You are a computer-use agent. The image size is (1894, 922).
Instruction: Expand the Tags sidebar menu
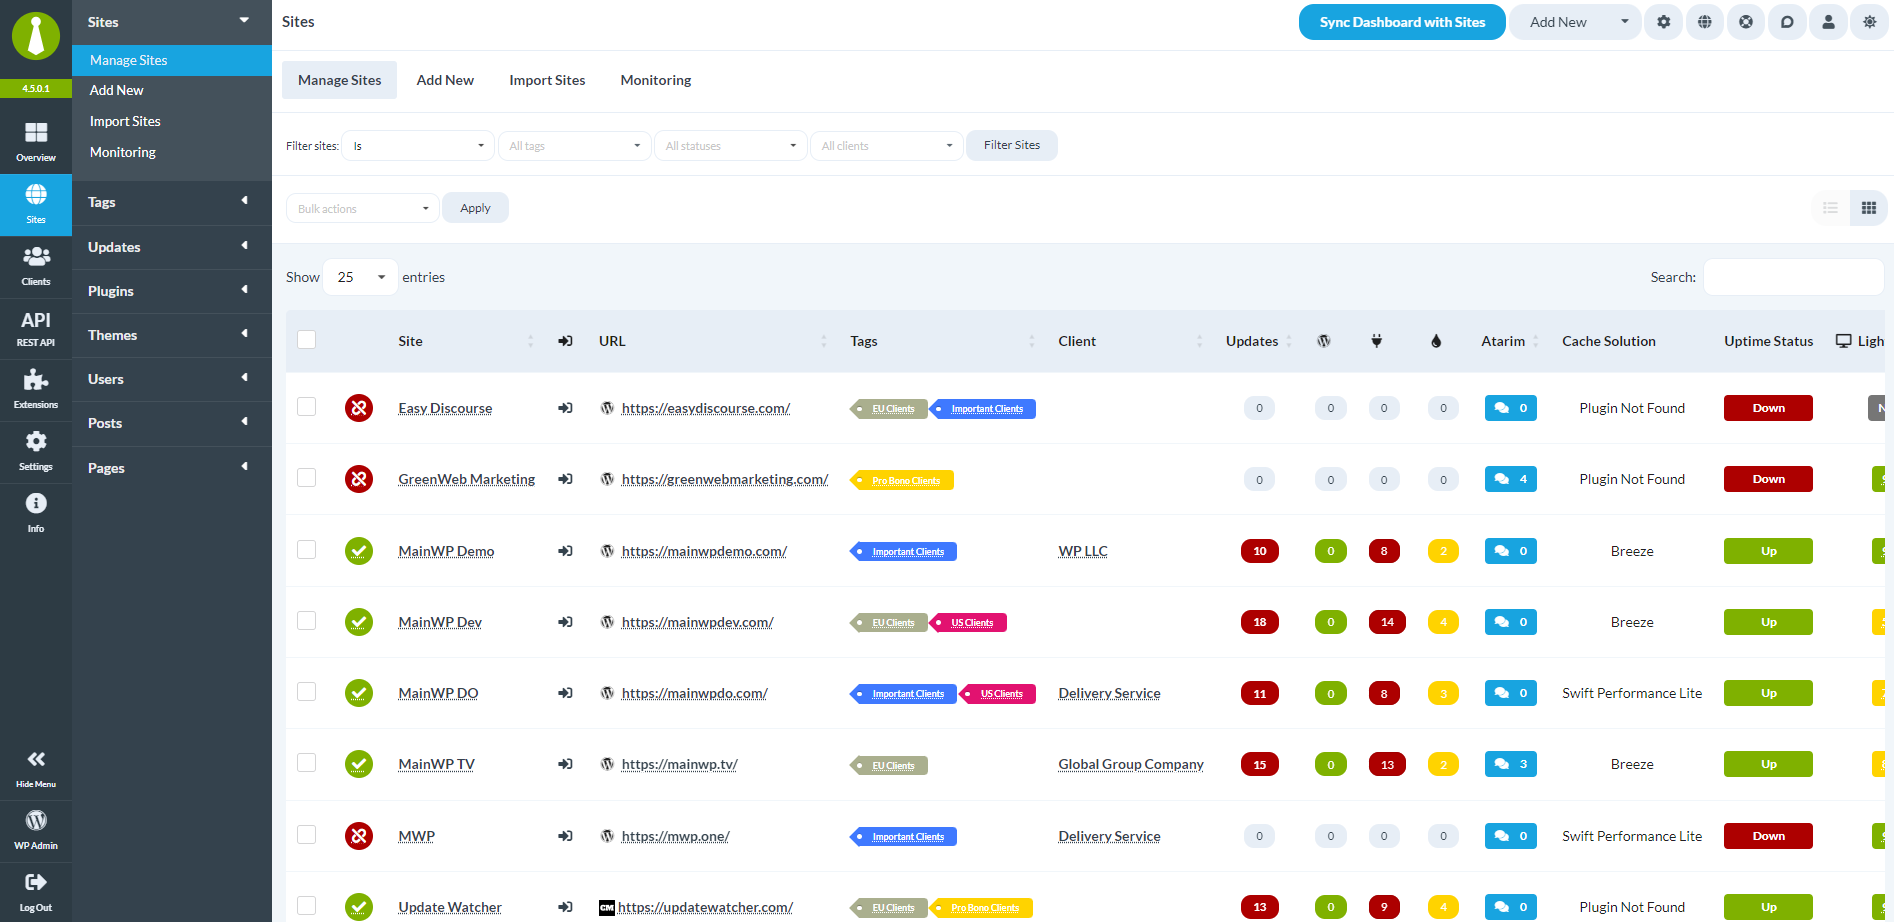tap(172, 202)
